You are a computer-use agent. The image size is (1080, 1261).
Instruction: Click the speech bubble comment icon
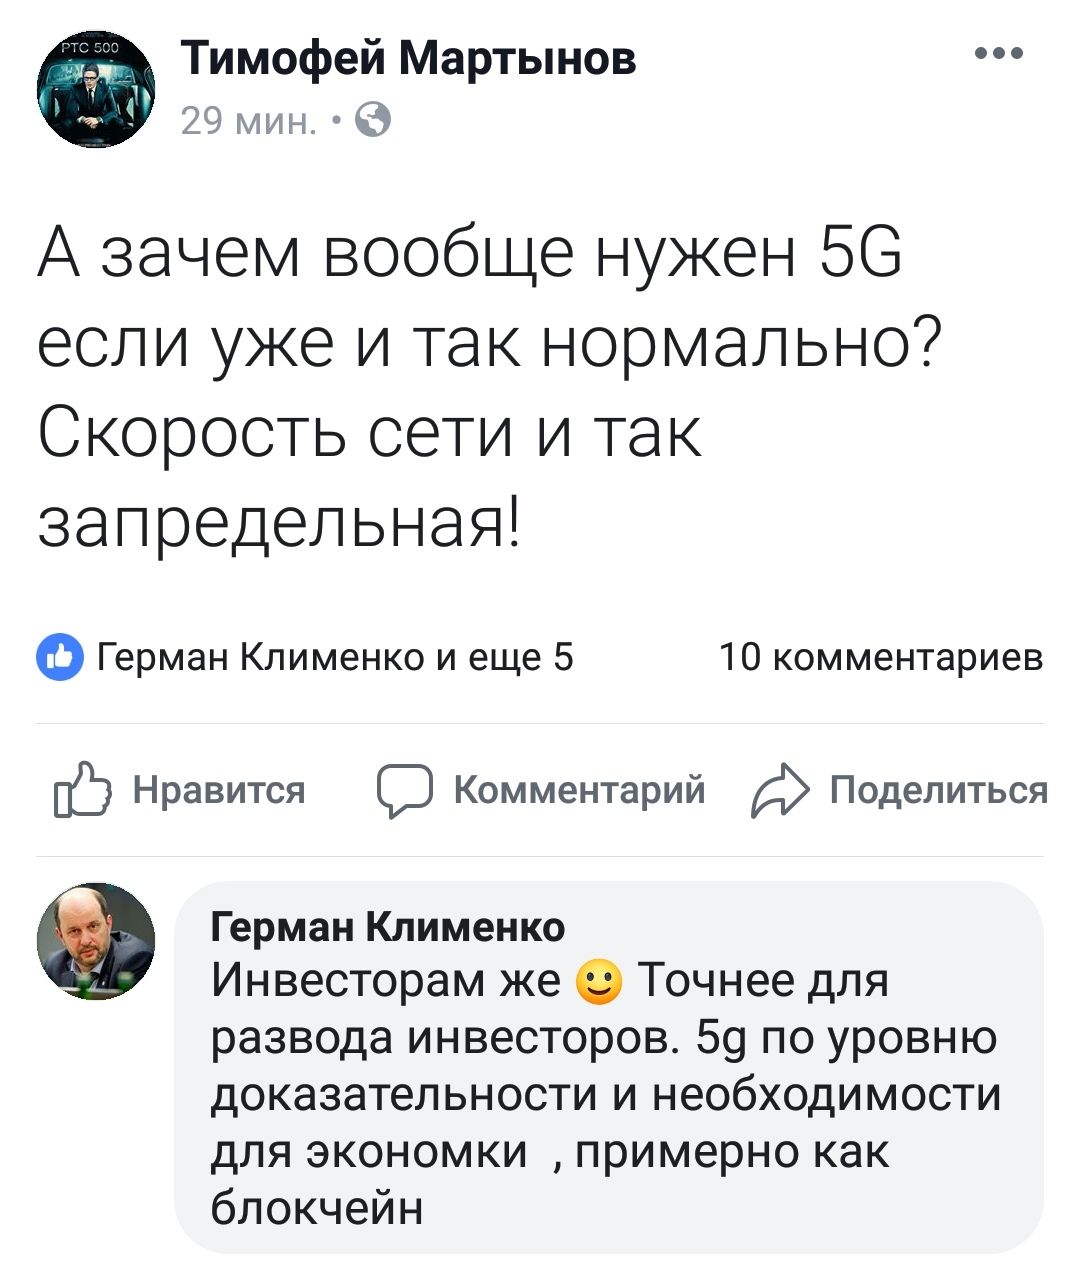click(x=404, y=791)
